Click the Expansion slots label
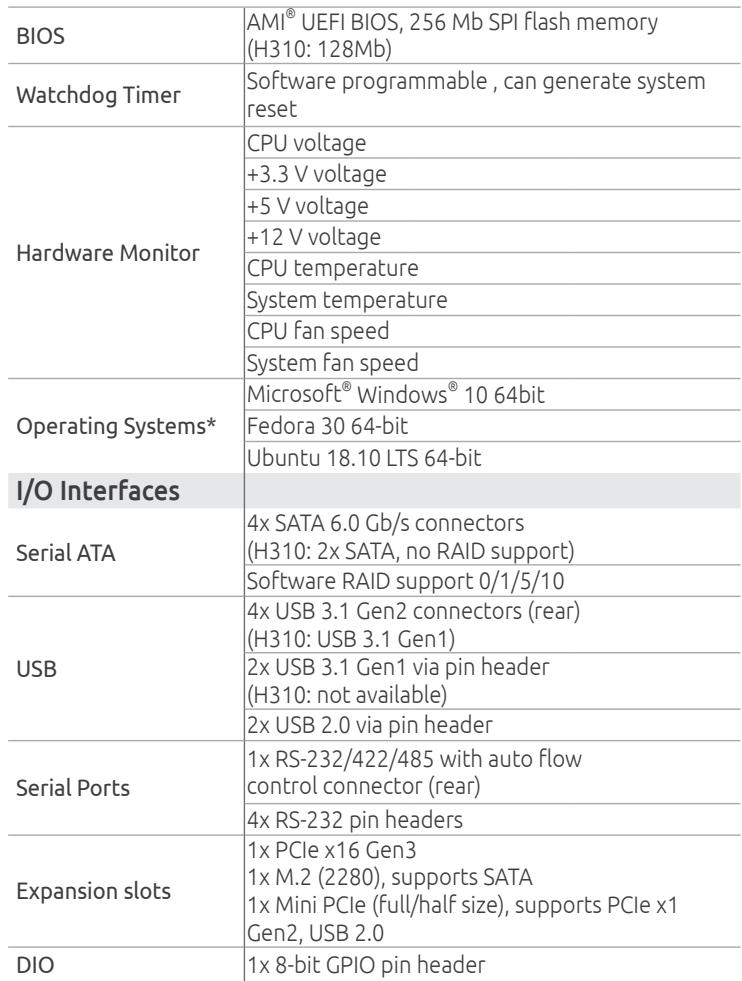742x981 pixels. coord(93,891)
